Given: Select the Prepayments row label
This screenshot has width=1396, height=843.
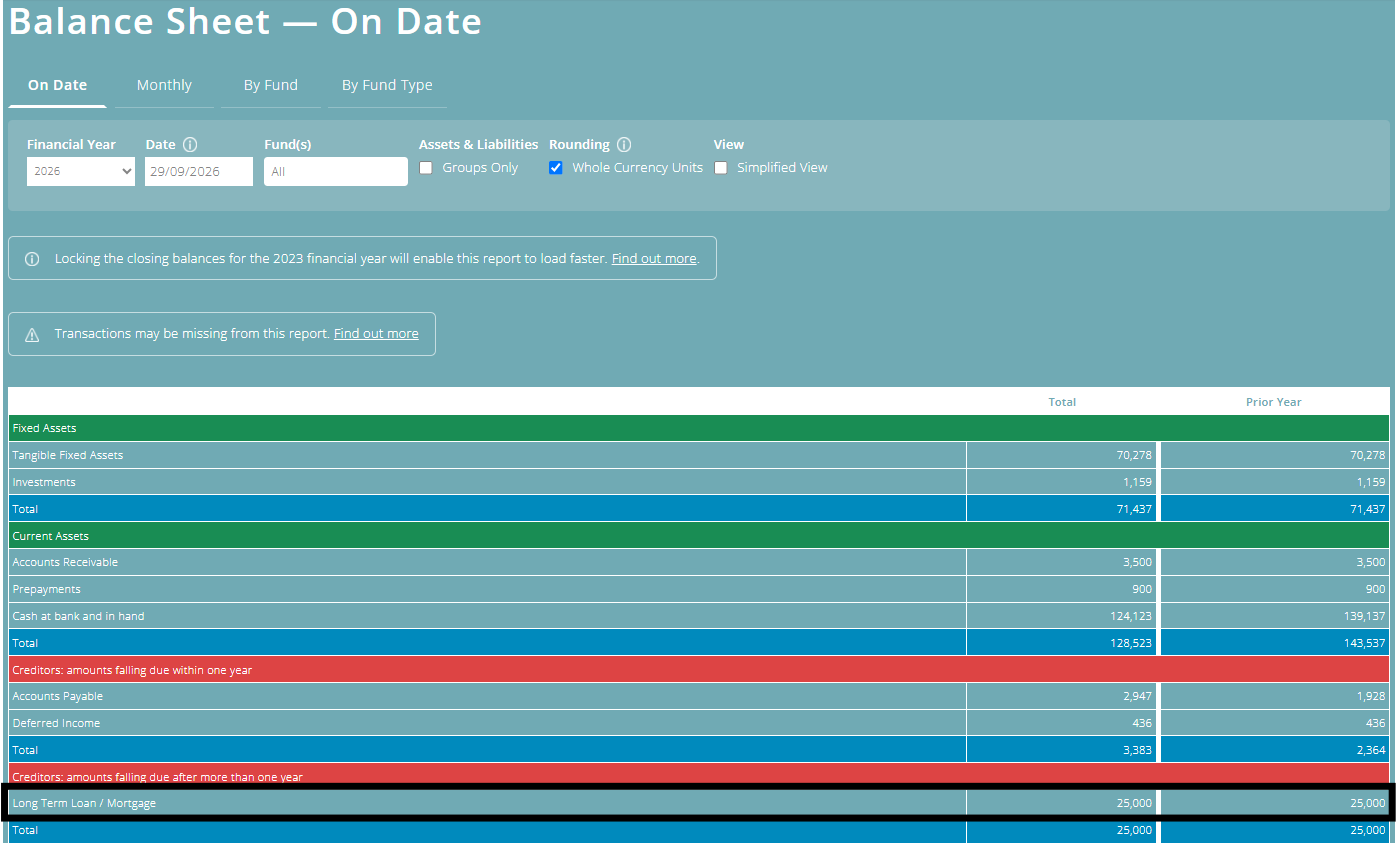Looking at the screenshot, I should (46, 589).
